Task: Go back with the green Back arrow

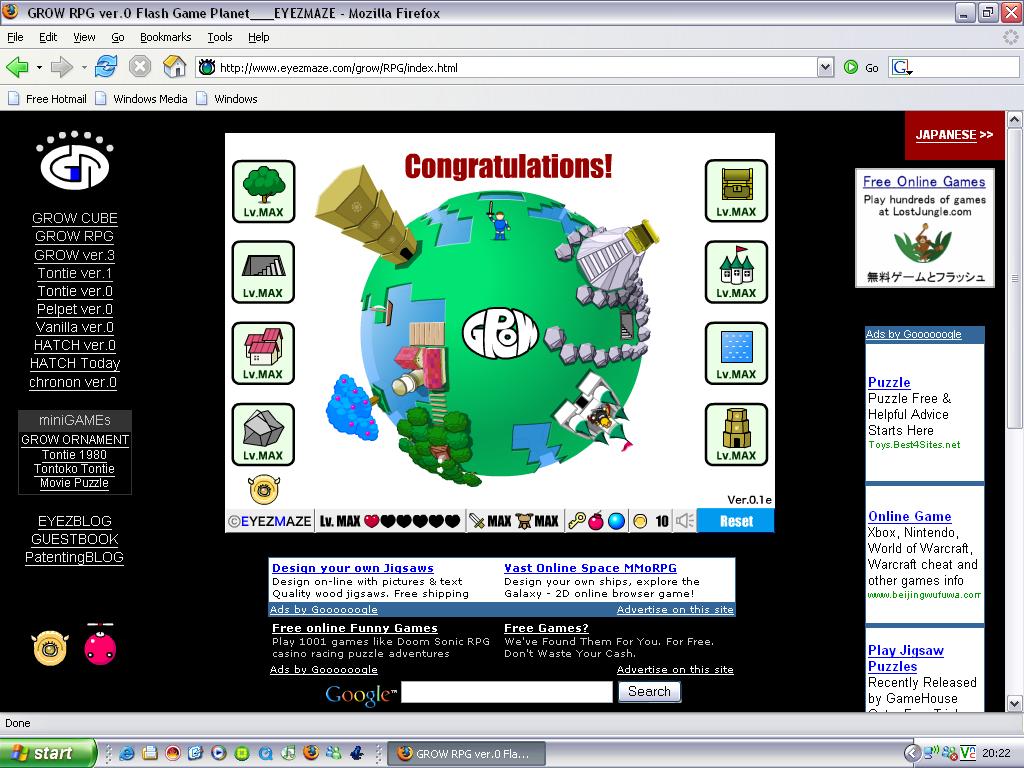Action: pos(18,67)
